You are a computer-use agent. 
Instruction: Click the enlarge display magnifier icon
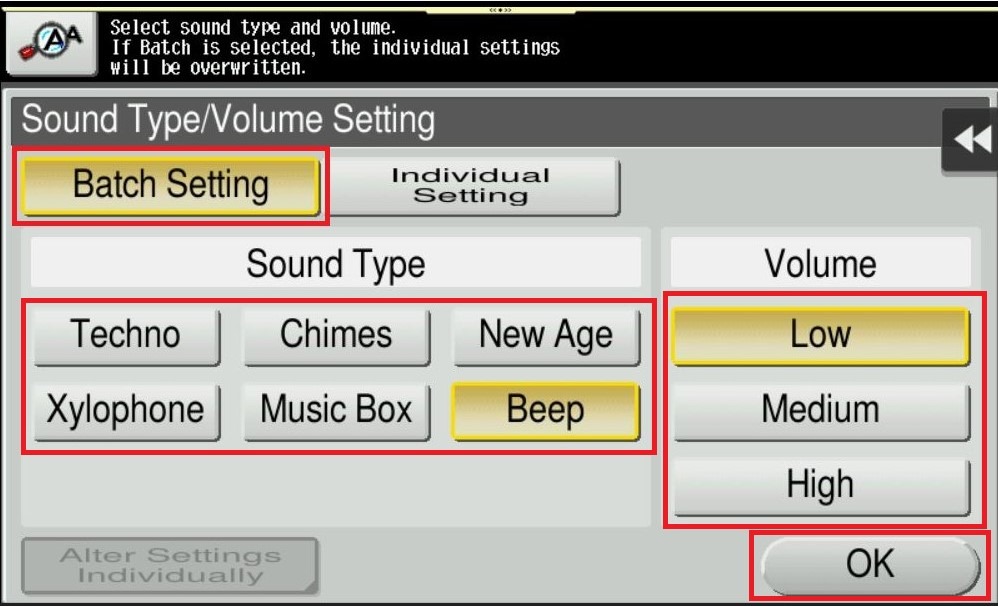pos(48,43)
